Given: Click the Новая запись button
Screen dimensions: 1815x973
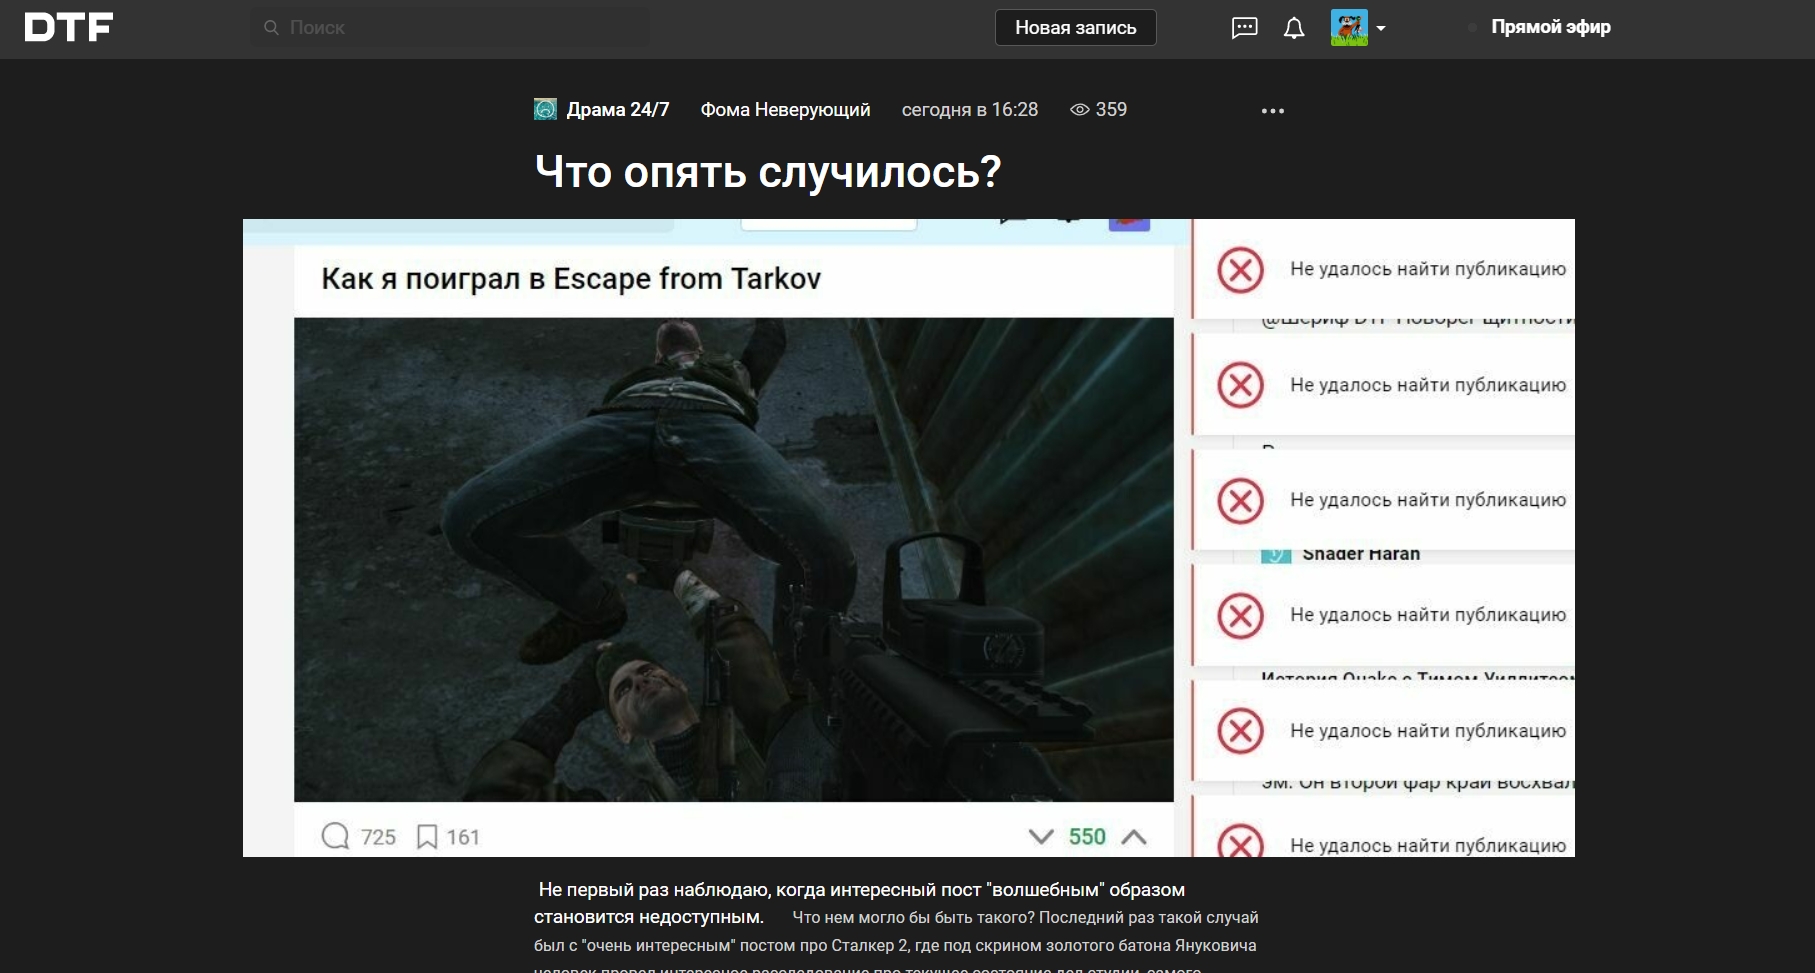Looking at the screenshot, I should tap(1075, 28).
